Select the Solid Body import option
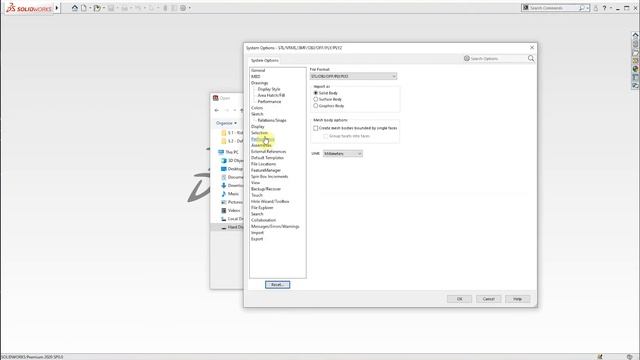 (x=316, y=93)
